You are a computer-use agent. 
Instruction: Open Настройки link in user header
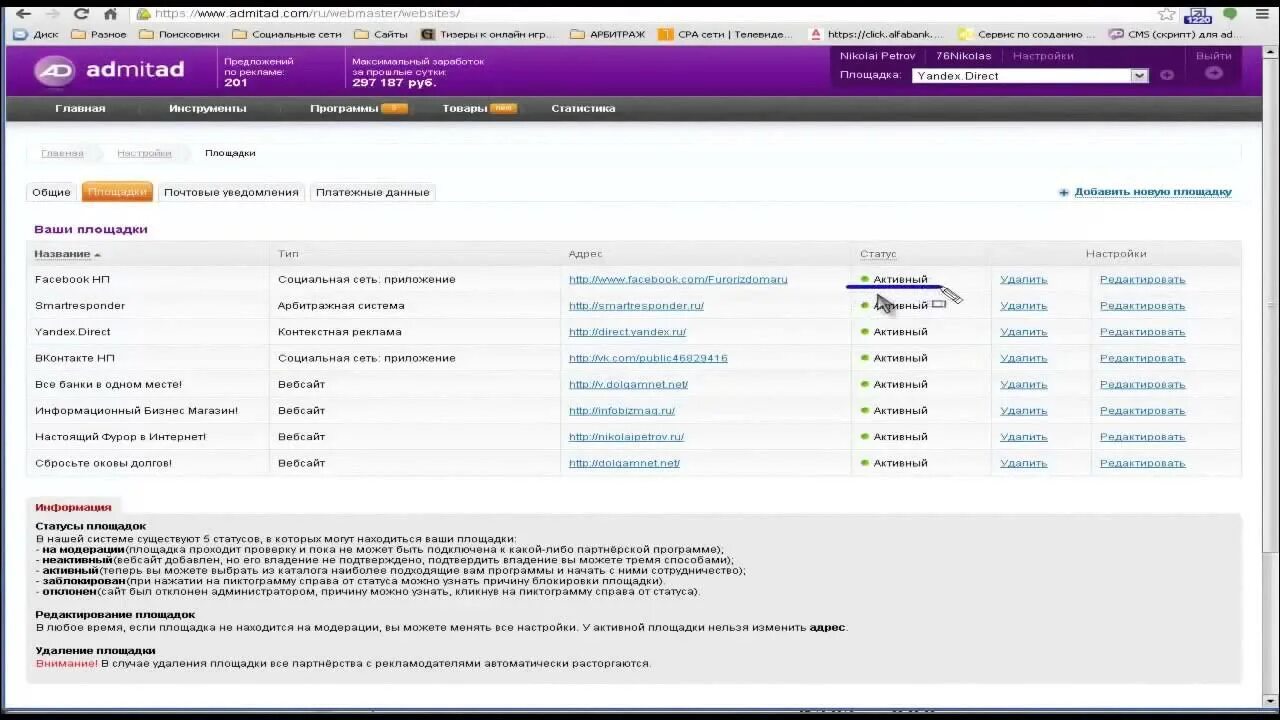click(1043, 56)
